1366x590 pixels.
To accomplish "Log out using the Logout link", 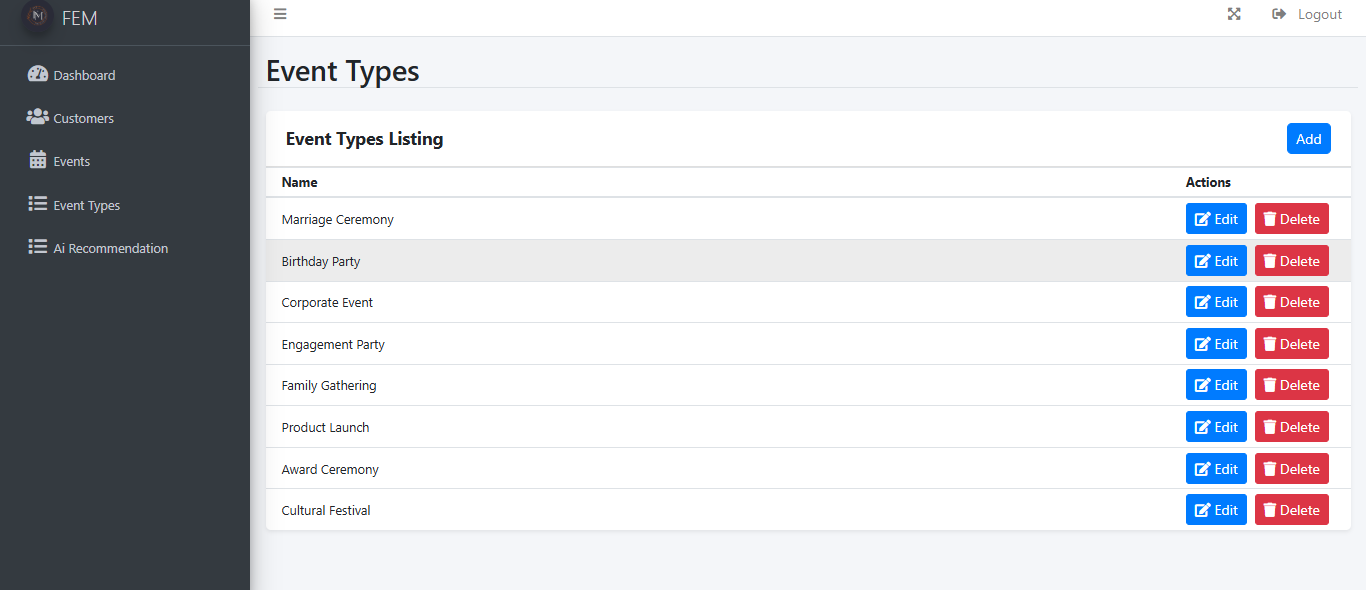I will click(1320, 14).
